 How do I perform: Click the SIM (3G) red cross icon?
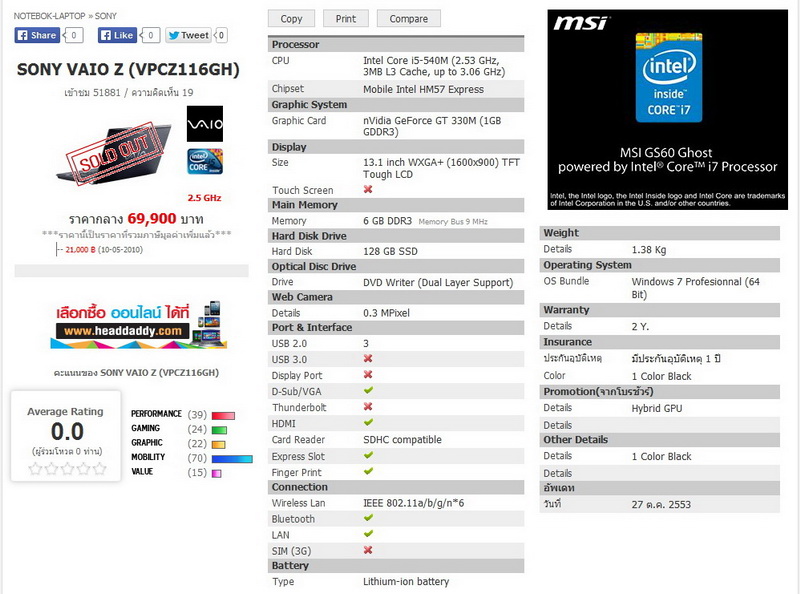coord(368,550)
